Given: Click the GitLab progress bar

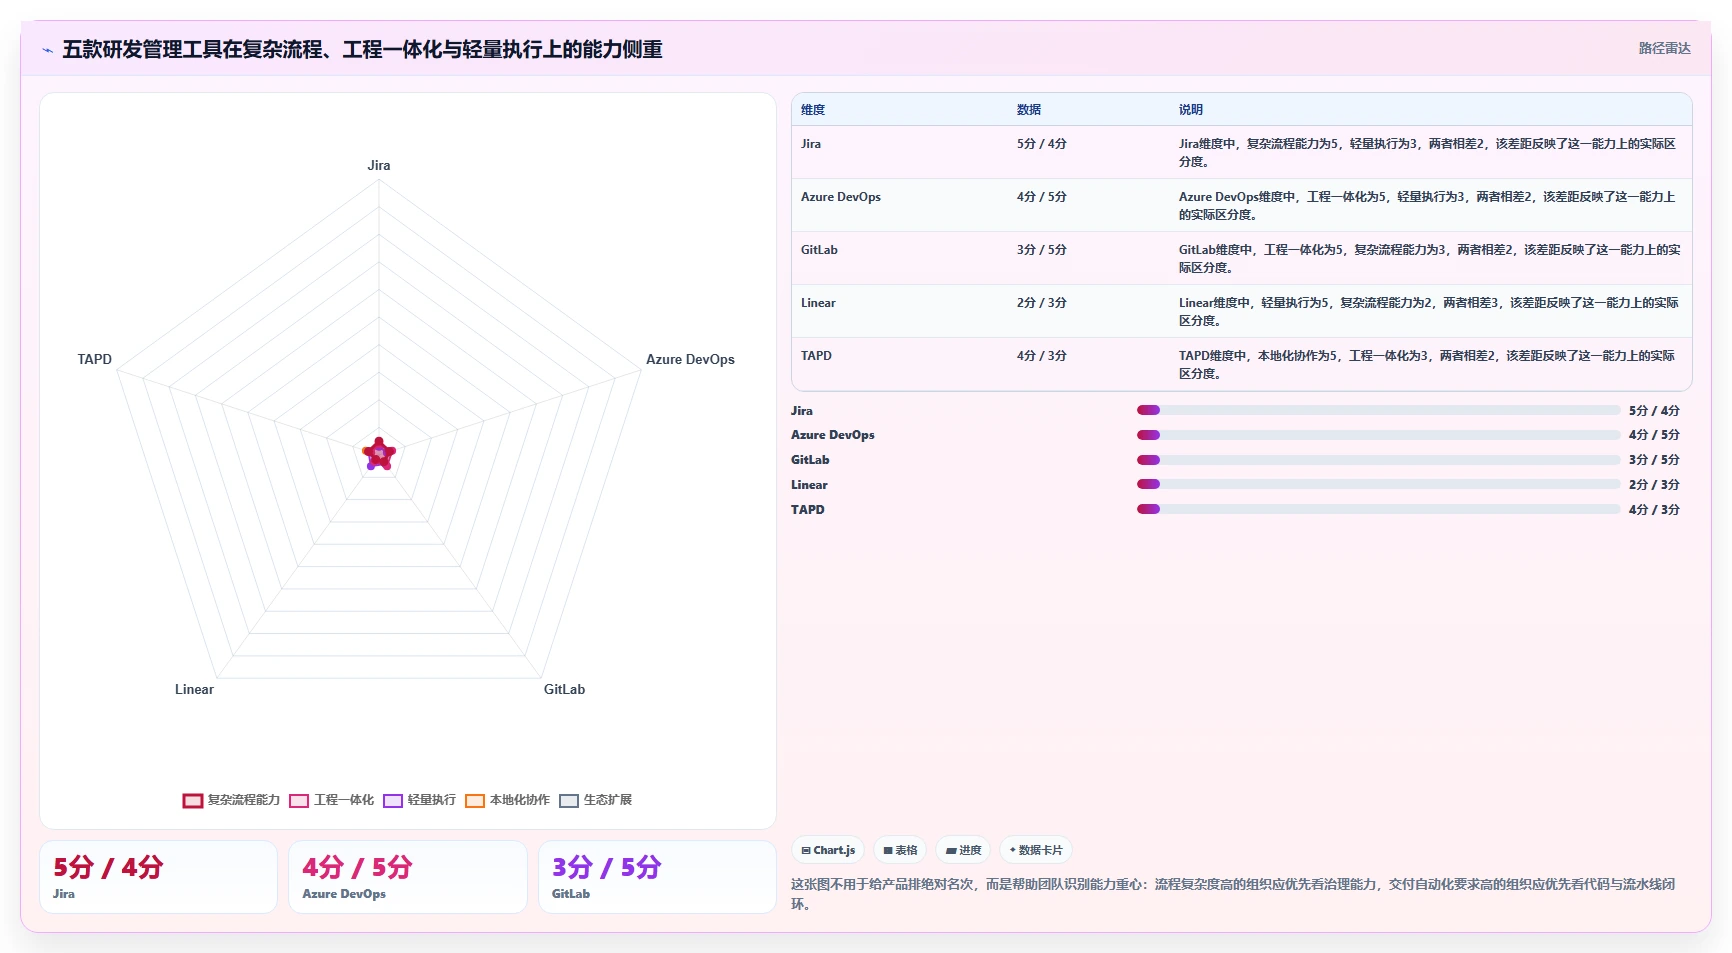Looking at the screenshot, I should [x=1378, y=460].
